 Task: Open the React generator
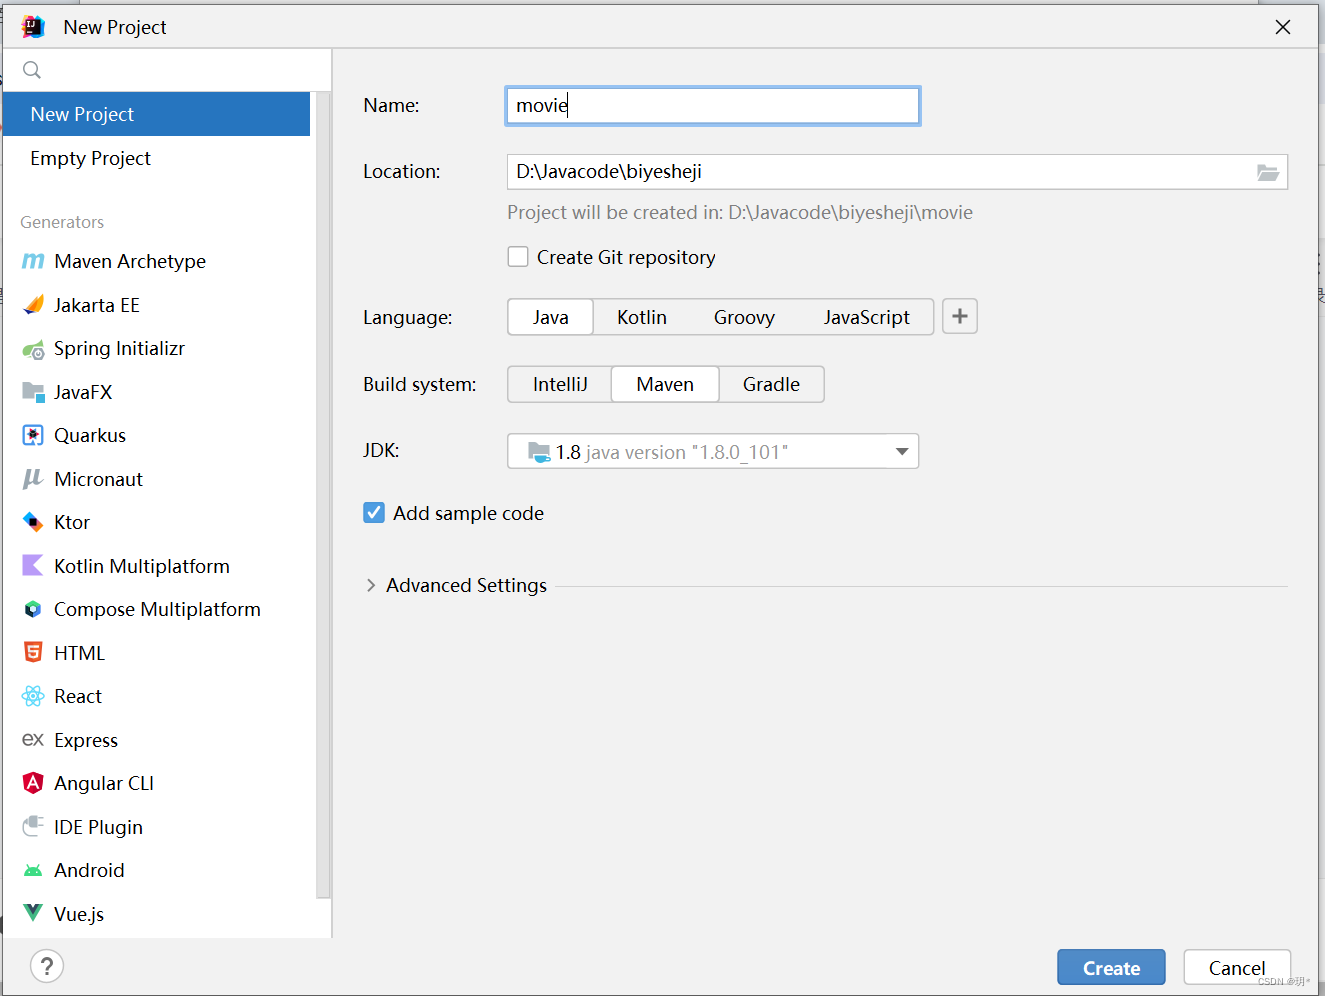77,696
